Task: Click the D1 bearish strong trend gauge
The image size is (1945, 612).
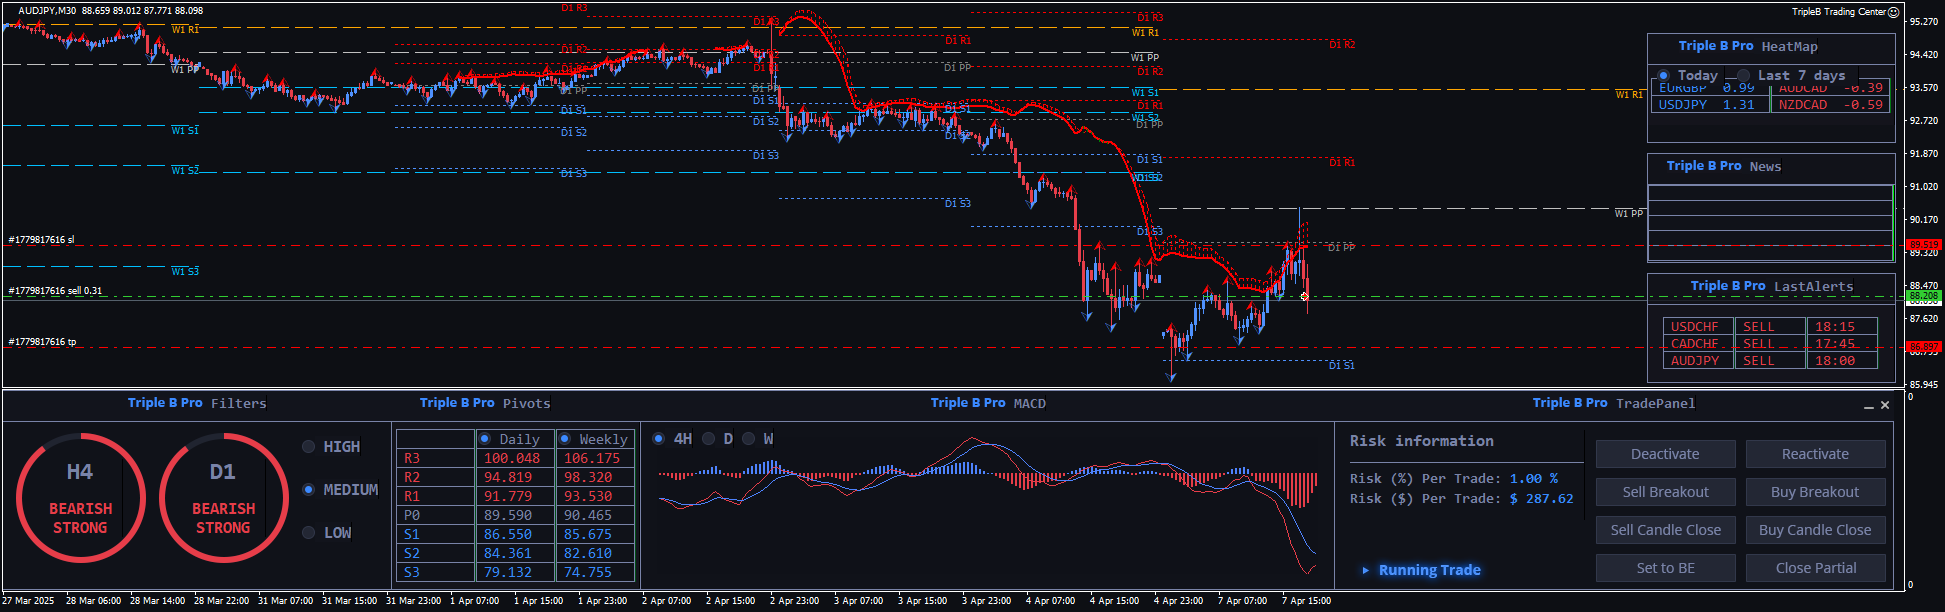Action: [x=223, y=497]
